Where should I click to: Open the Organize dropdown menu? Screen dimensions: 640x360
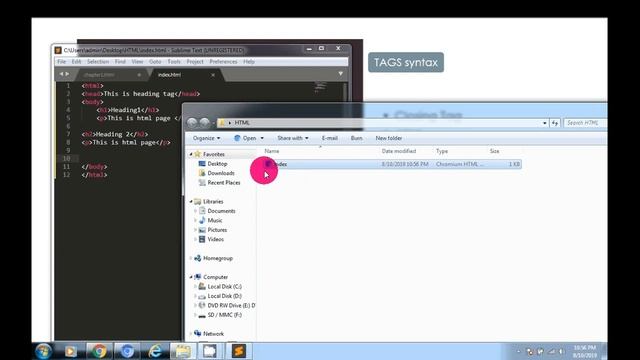(207, 138)
